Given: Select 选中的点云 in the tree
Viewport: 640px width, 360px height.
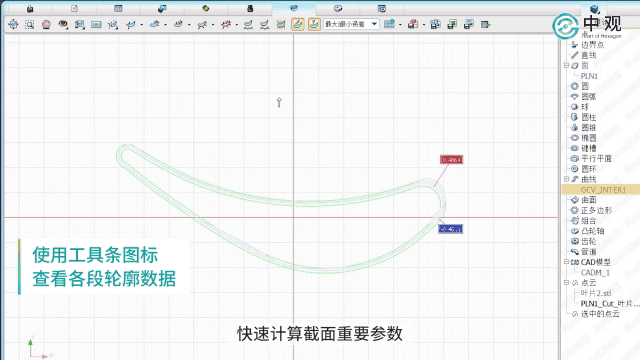Looking at the screenshot, I should 600,313.
